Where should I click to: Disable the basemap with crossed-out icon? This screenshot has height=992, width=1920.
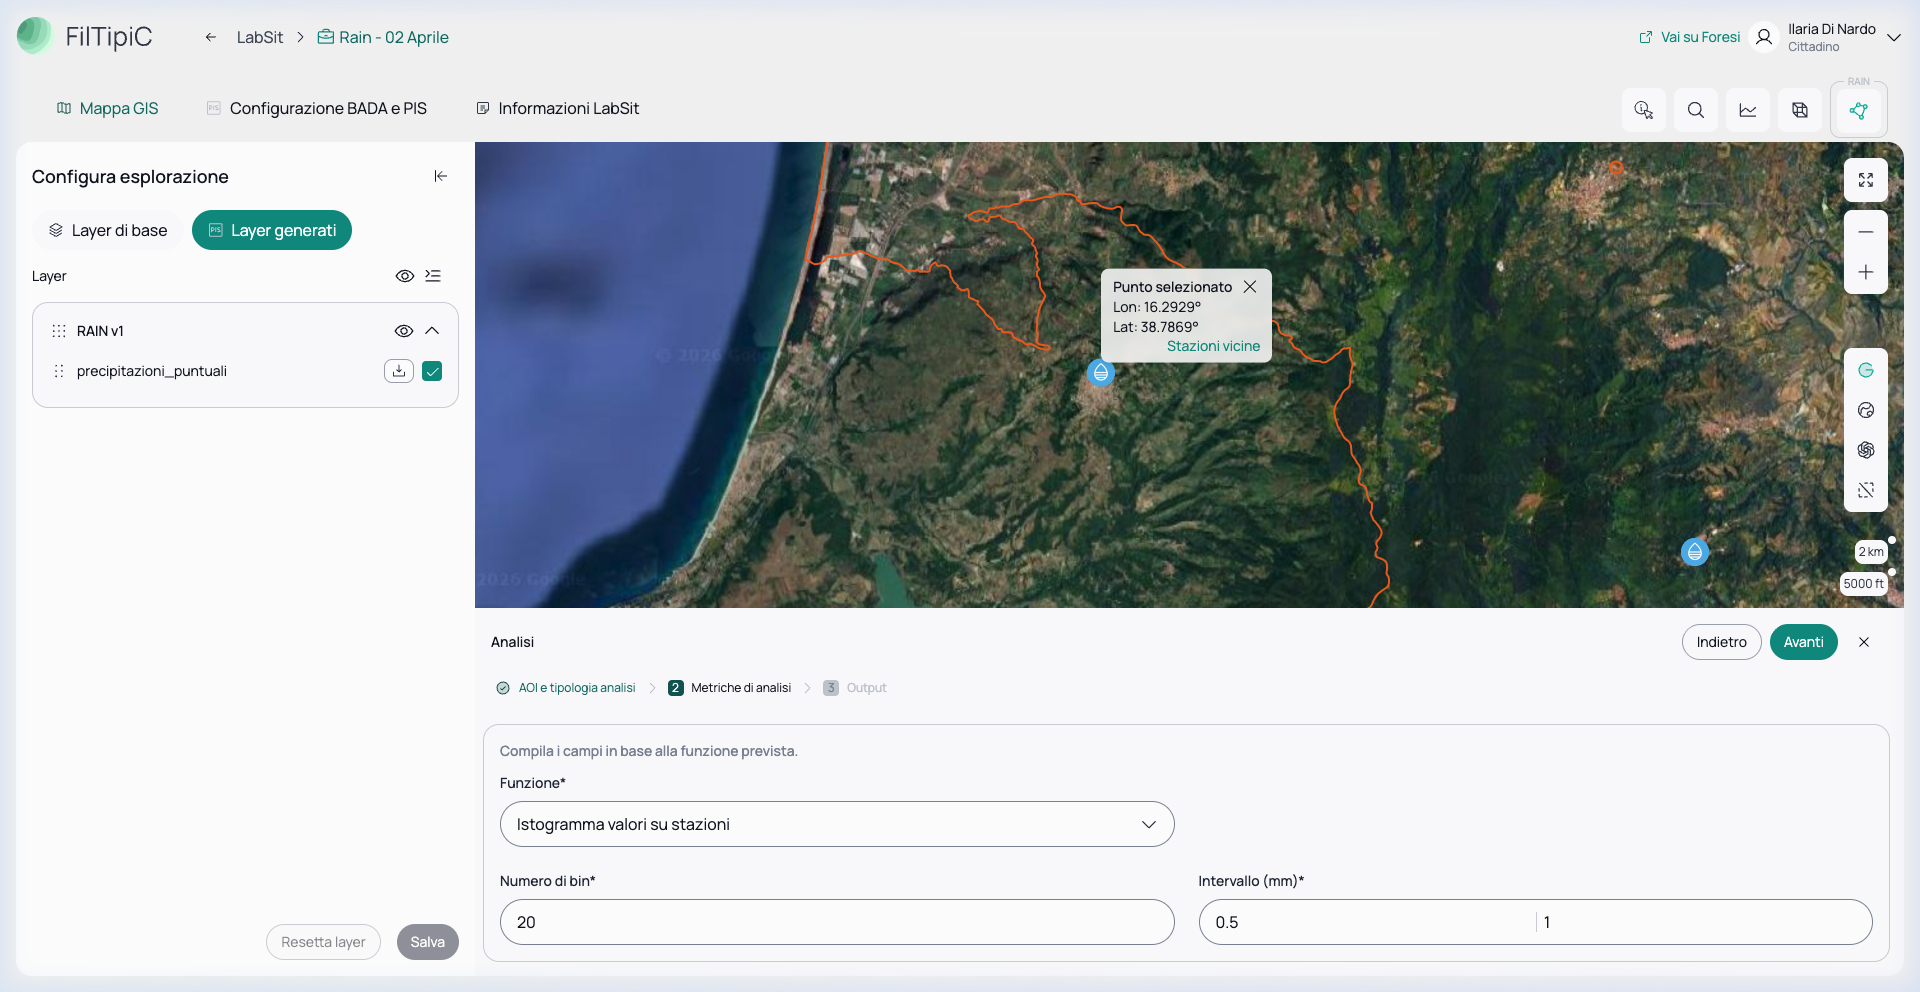1866,490
